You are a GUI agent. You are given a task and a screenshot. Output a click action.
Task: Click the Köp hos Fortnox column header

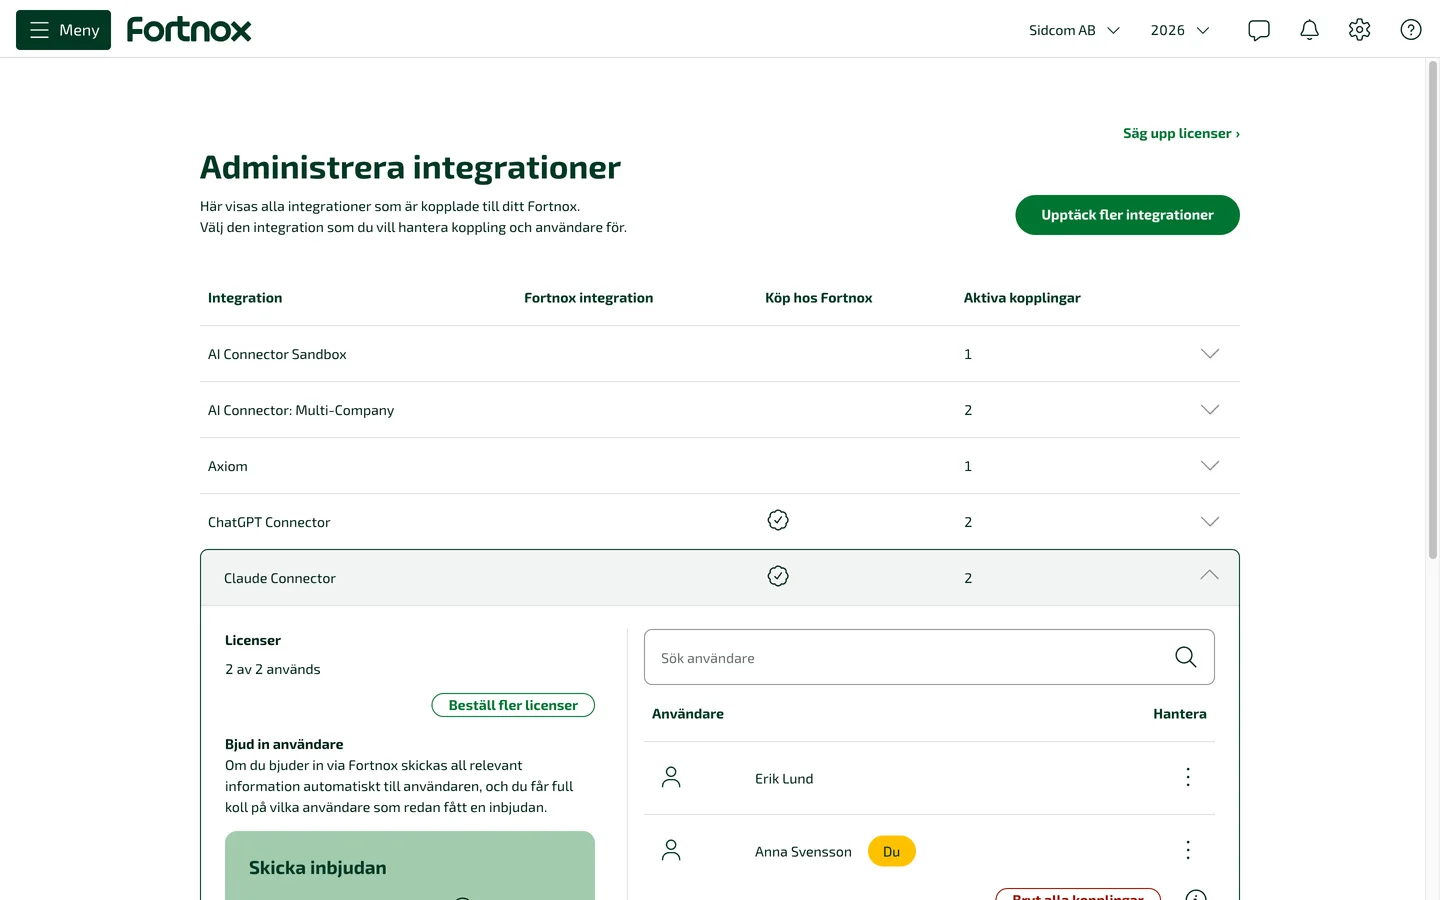818,298
